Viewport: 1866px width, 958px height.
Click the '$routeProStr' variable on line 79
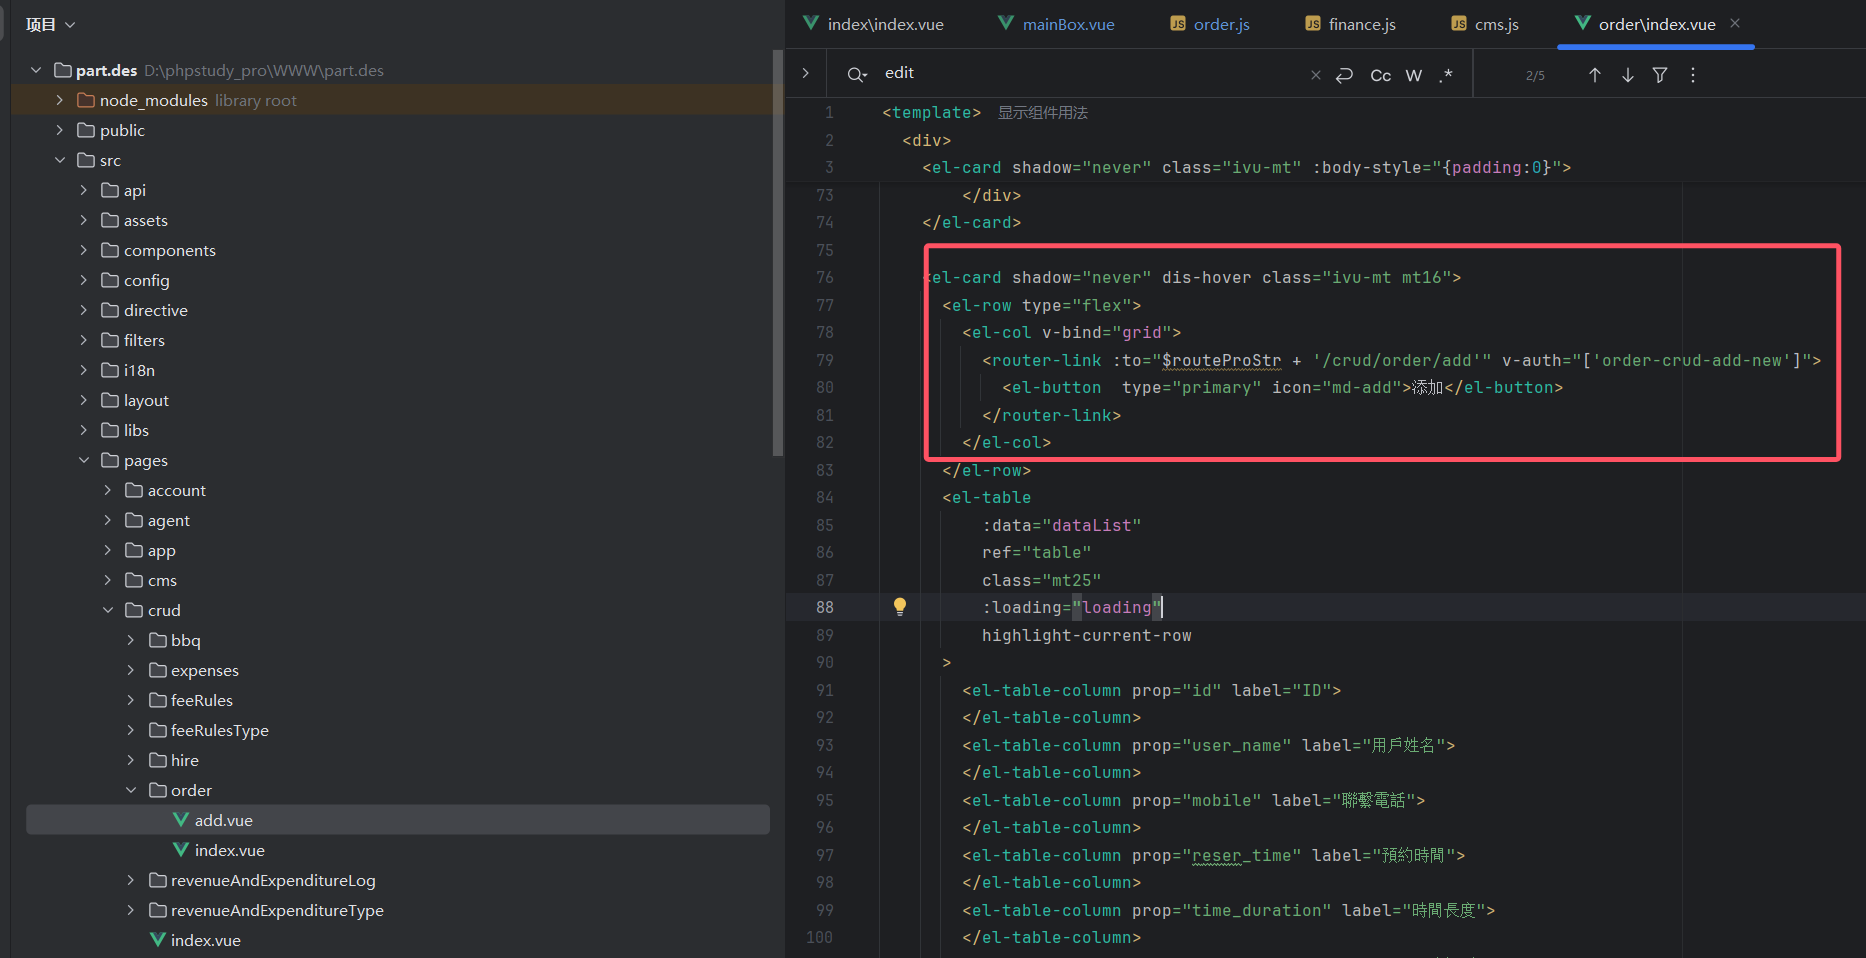click(1221, 360)
